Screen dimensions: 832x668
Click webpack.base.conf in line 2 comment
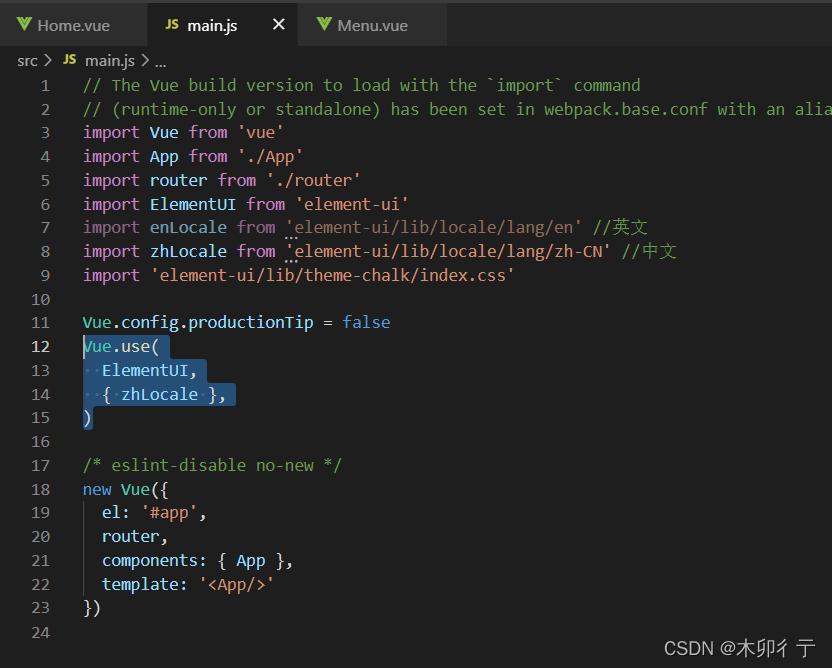point(626,109)
